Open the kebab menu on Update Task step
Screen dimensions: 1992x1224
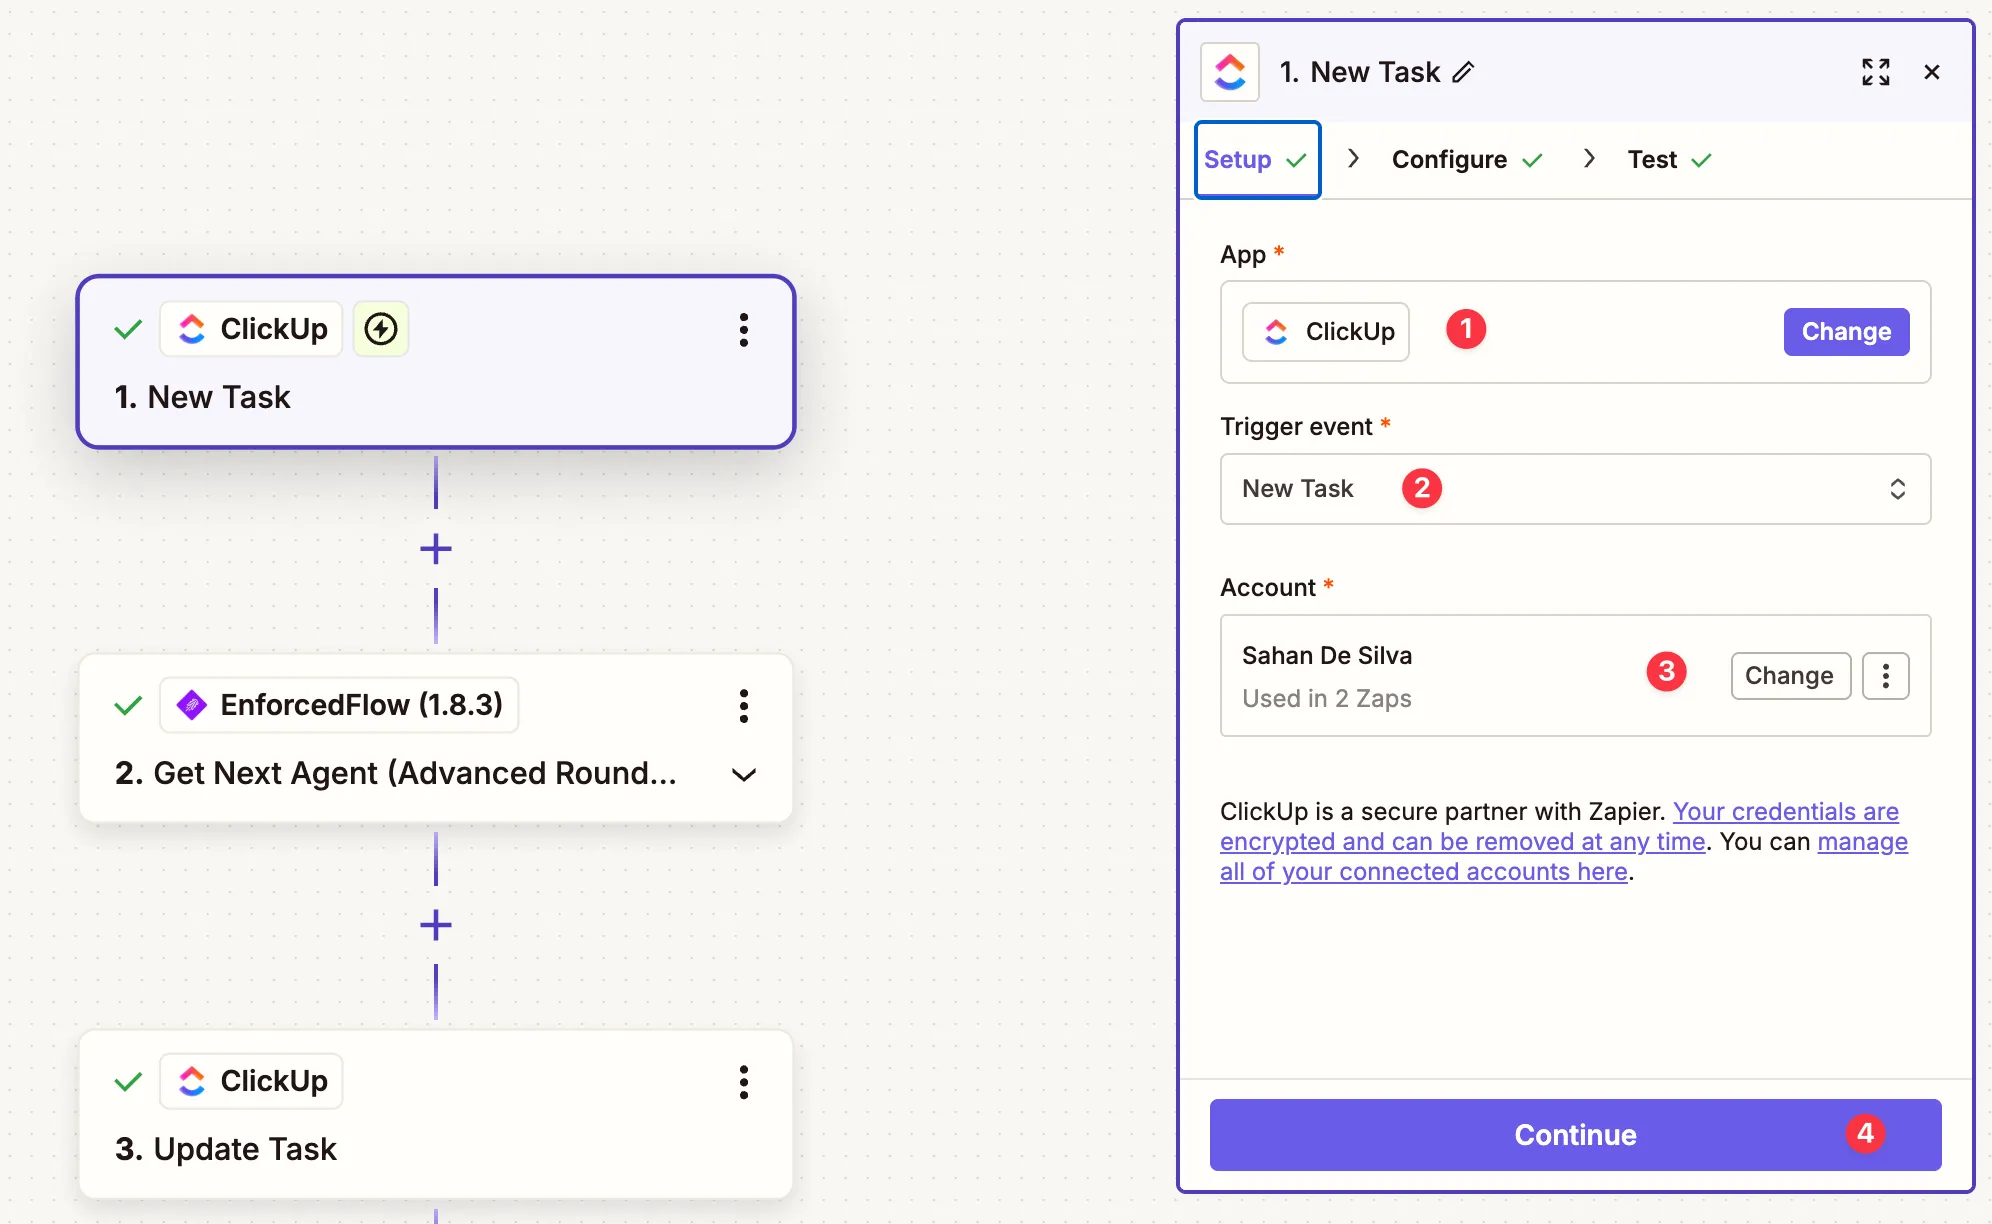(x=744, y=1082)
